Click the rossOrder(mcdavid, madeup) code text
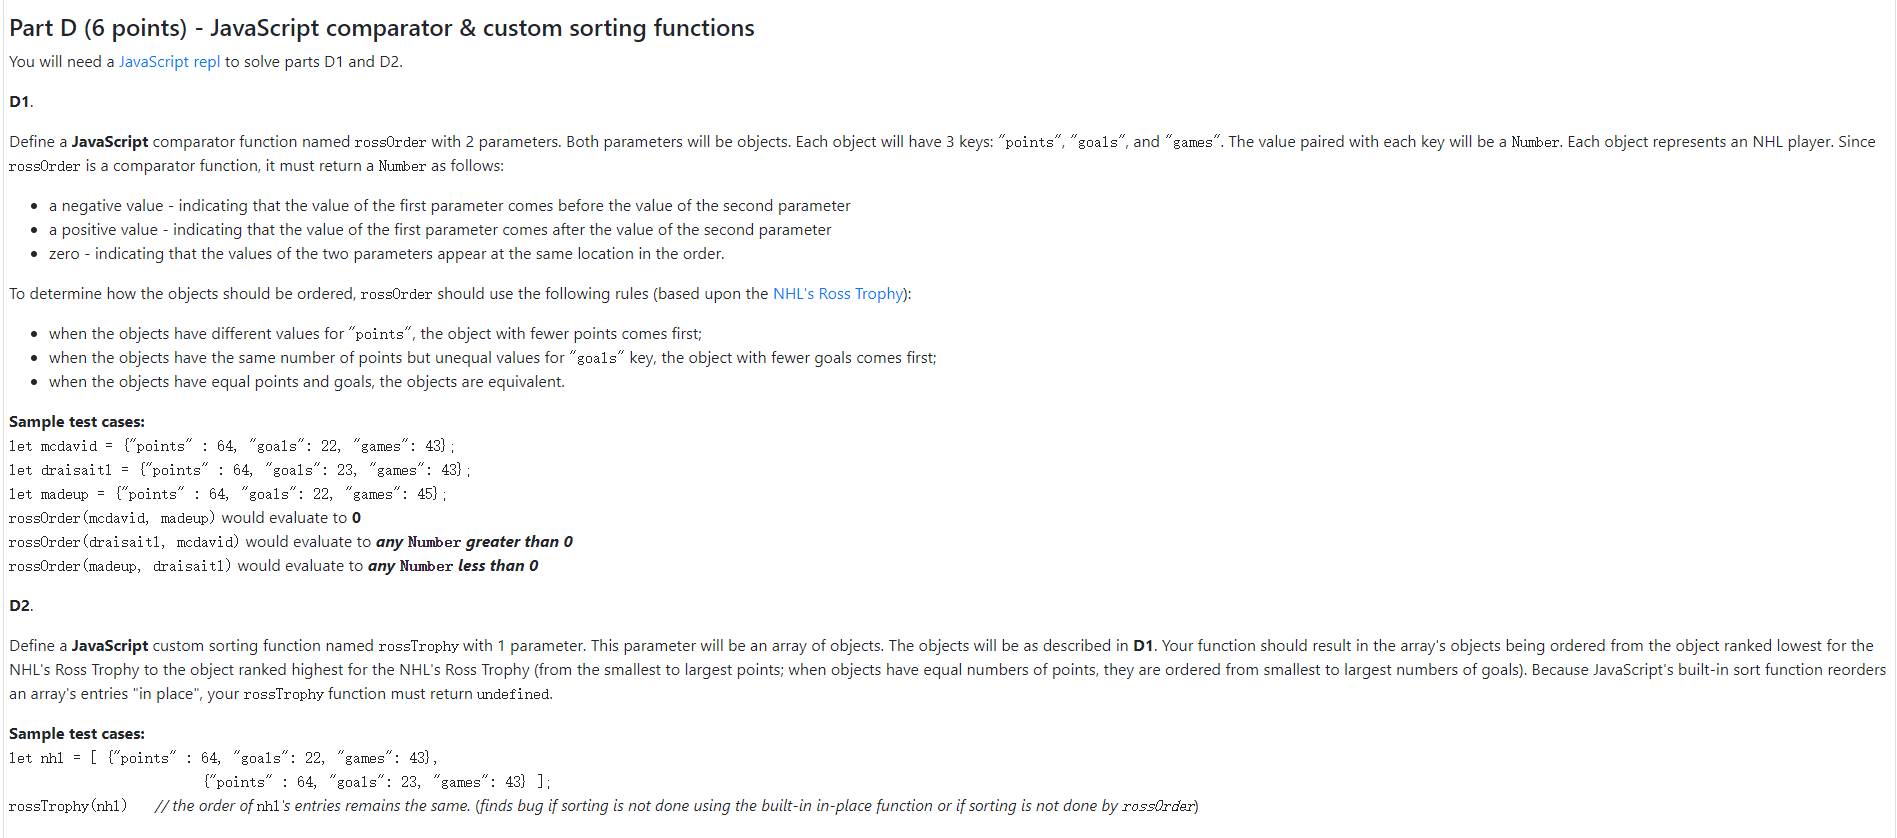 pos(112,518)
